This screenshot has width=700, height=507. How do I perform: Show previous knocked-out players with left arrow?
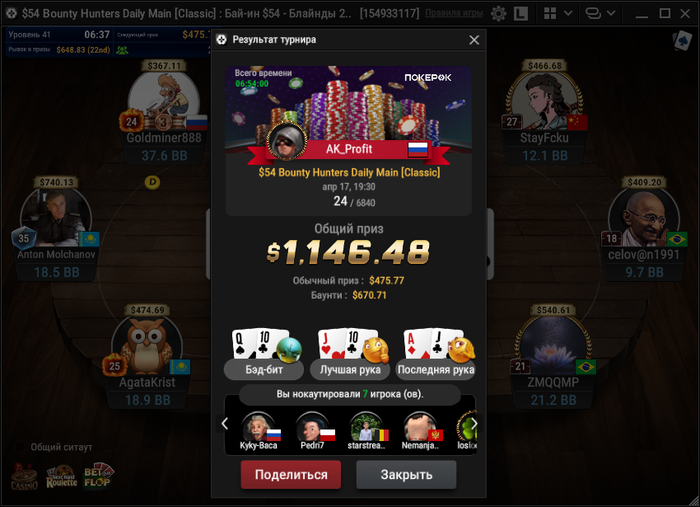click(x=225, y=423)
